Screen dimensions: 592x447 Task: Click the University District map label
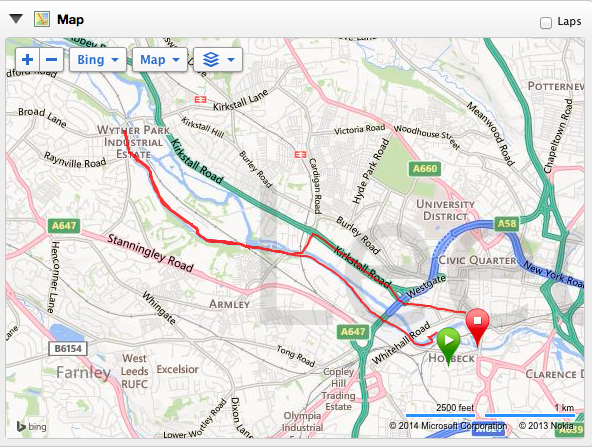445,210
